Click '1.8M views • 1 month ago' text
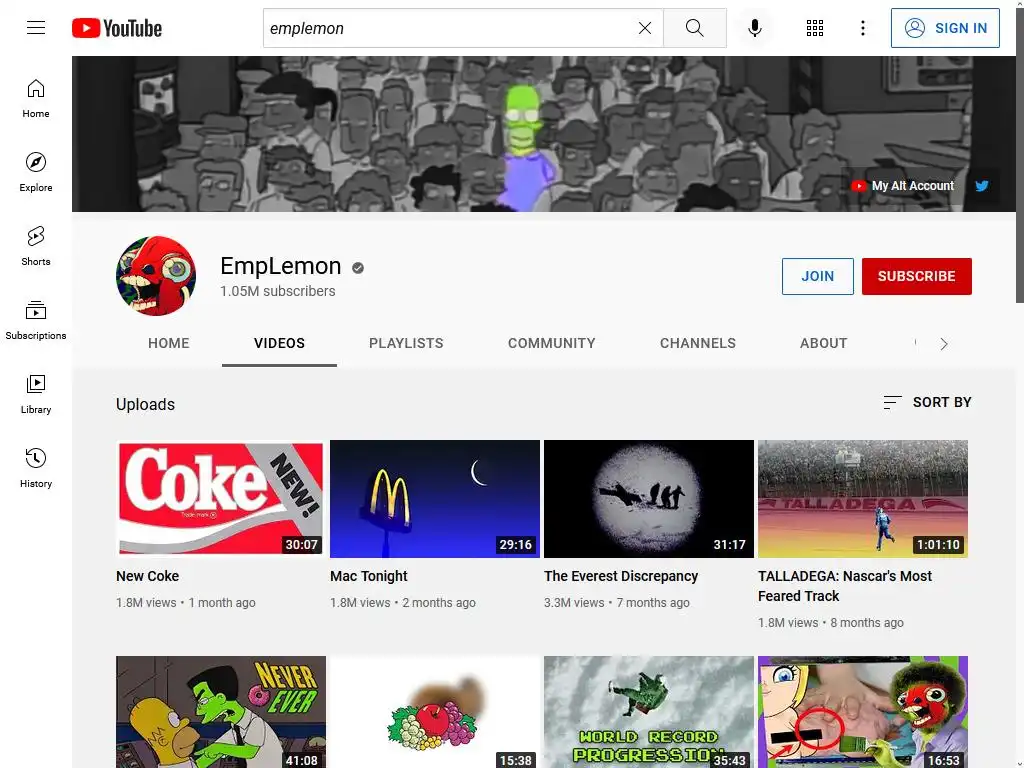The height and width of the screenshot is (768, 1024). 185,603
